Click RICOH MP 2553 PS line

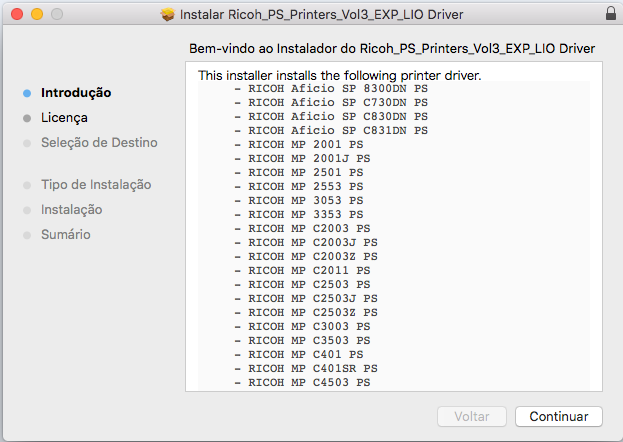299,186
